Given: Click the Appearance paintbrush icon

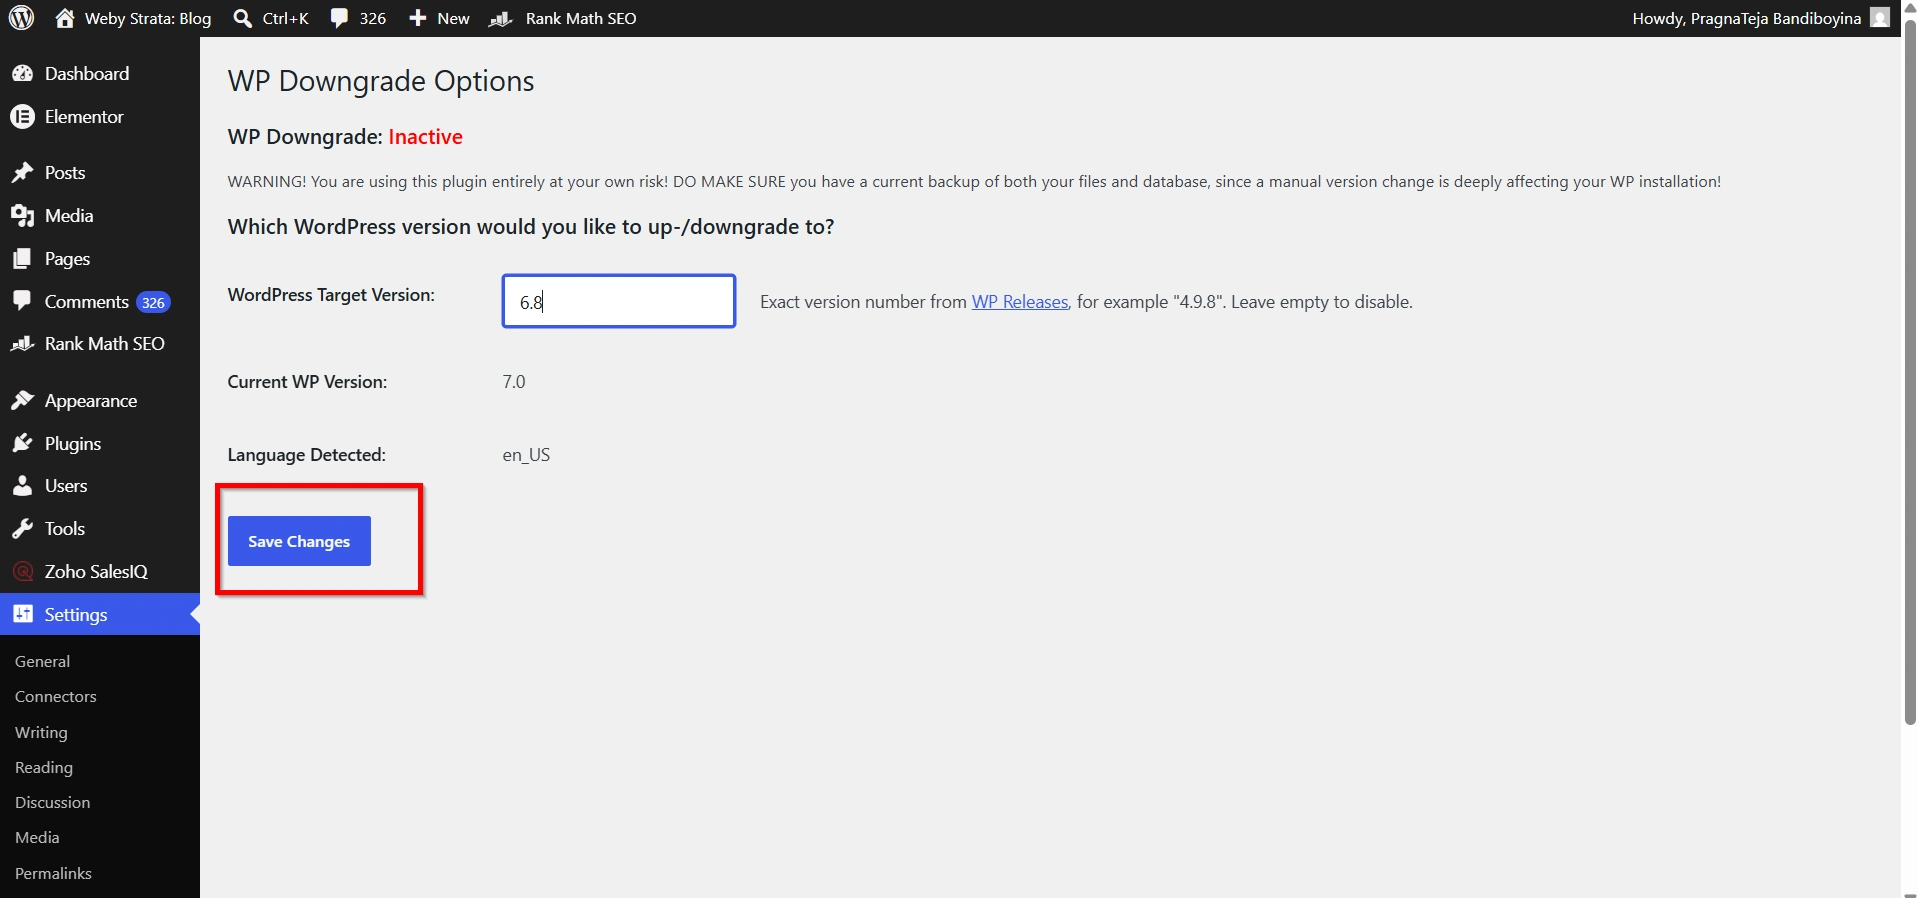Looking at the screenshot, I should (x=22, y=401).
